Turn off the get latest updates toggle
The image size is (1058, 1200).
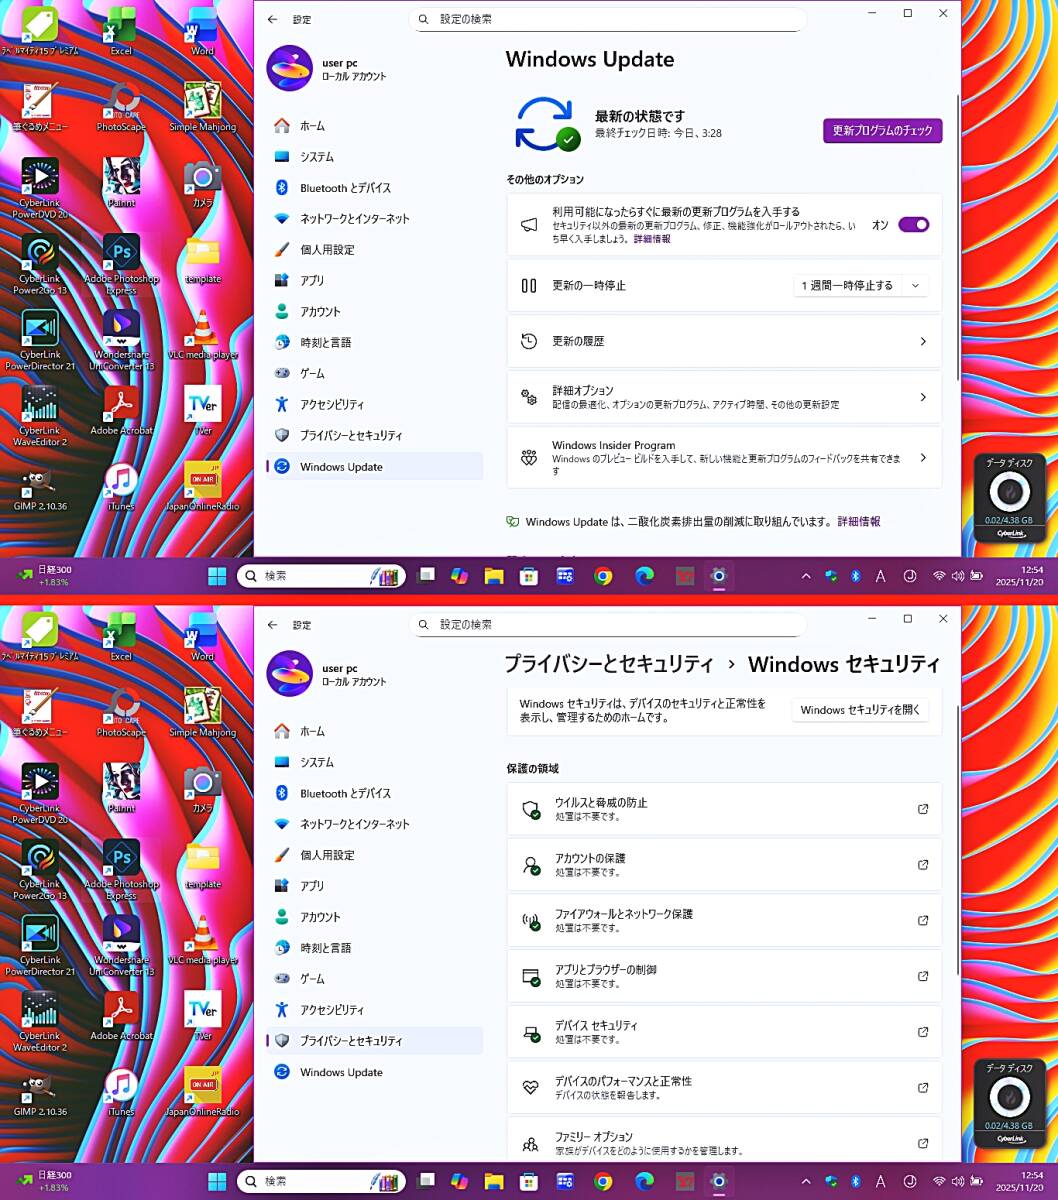pyautogui.click(x=913, y=225)
